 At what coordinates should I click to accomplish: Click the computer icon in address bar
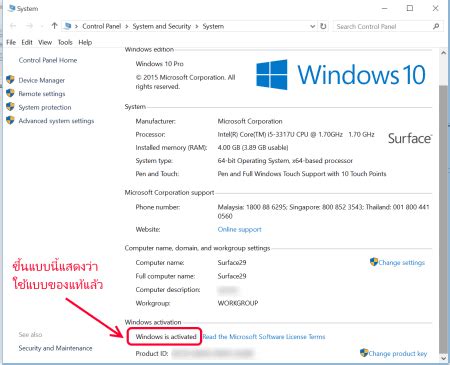coord(68,26)
